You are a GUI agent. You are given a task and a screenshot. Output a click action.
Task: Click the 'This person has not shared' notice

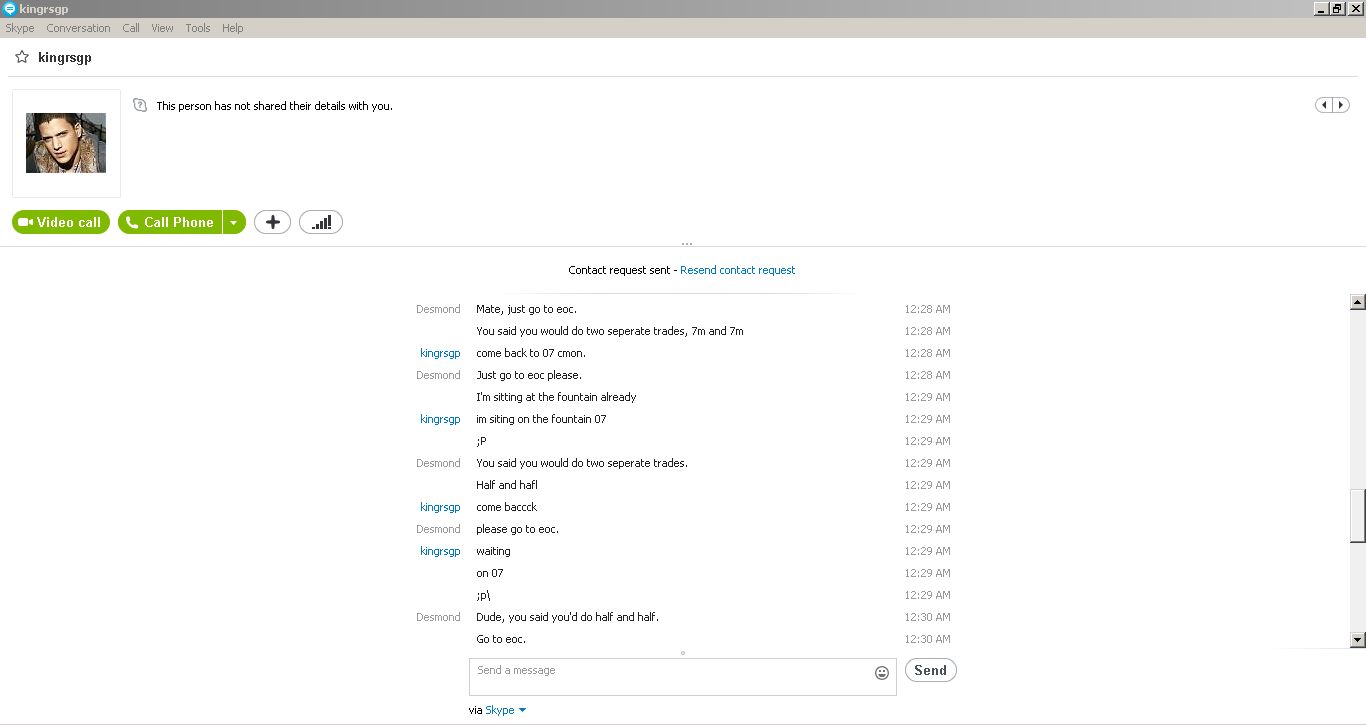[274, 106]
